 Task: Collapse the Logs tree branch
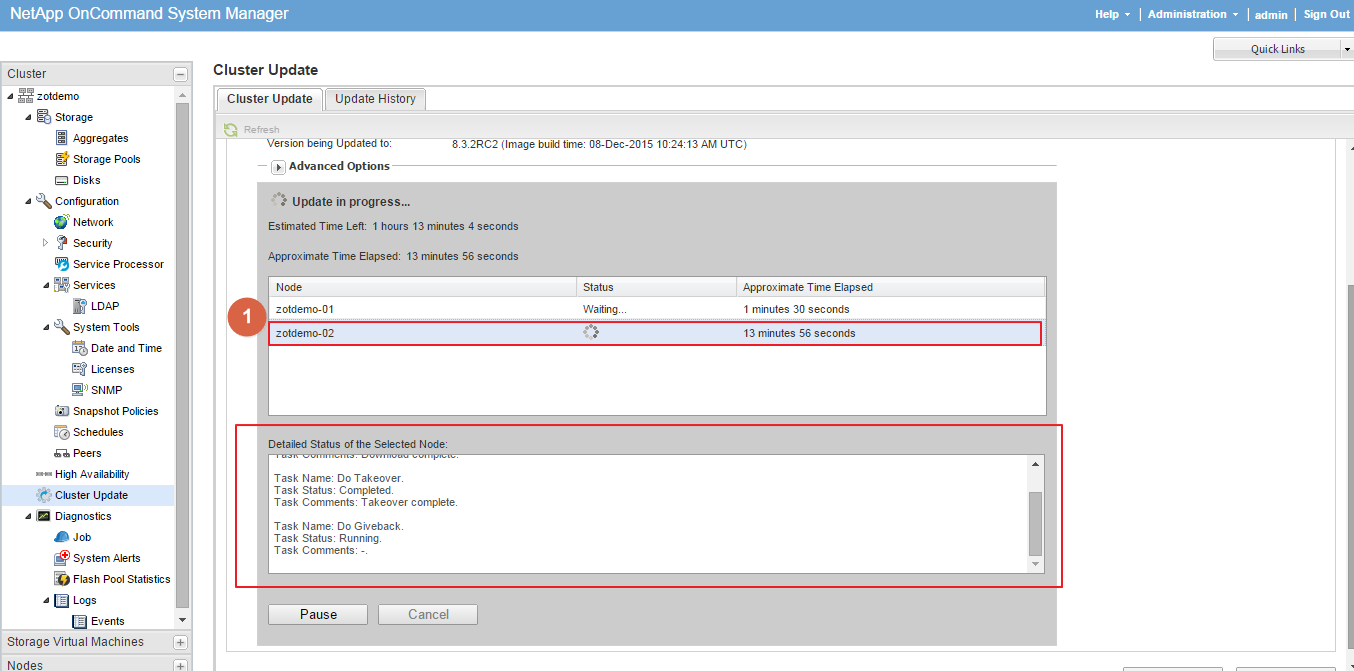pos(47,600)
